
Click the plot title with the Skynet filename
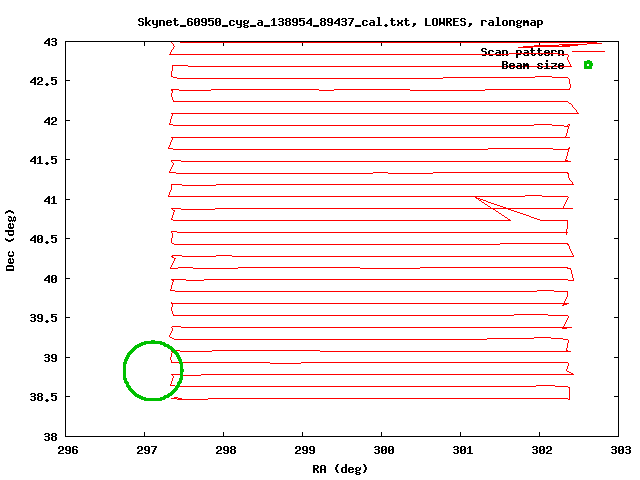tap(341, 21)
